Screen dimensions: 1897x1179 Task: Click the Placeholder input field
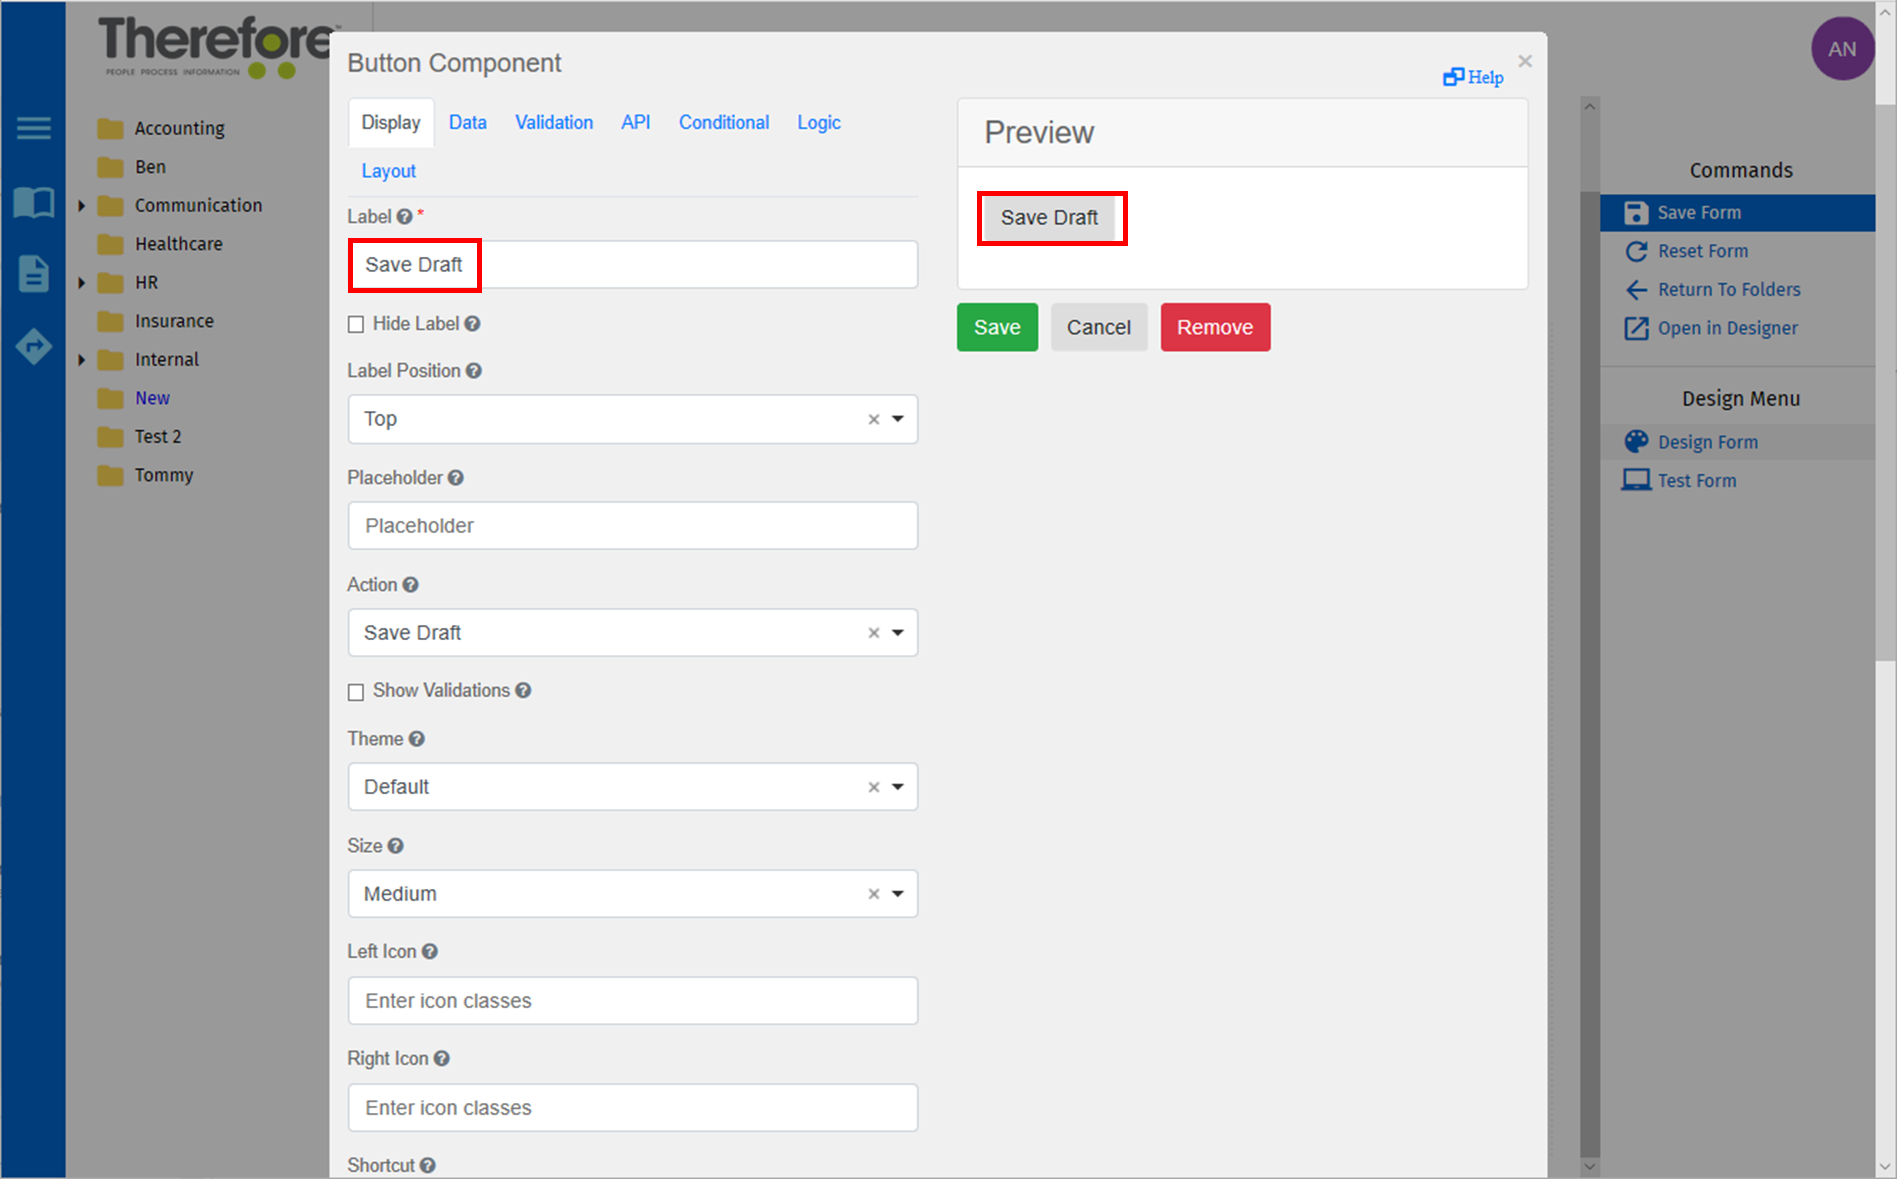click(632, 525)
